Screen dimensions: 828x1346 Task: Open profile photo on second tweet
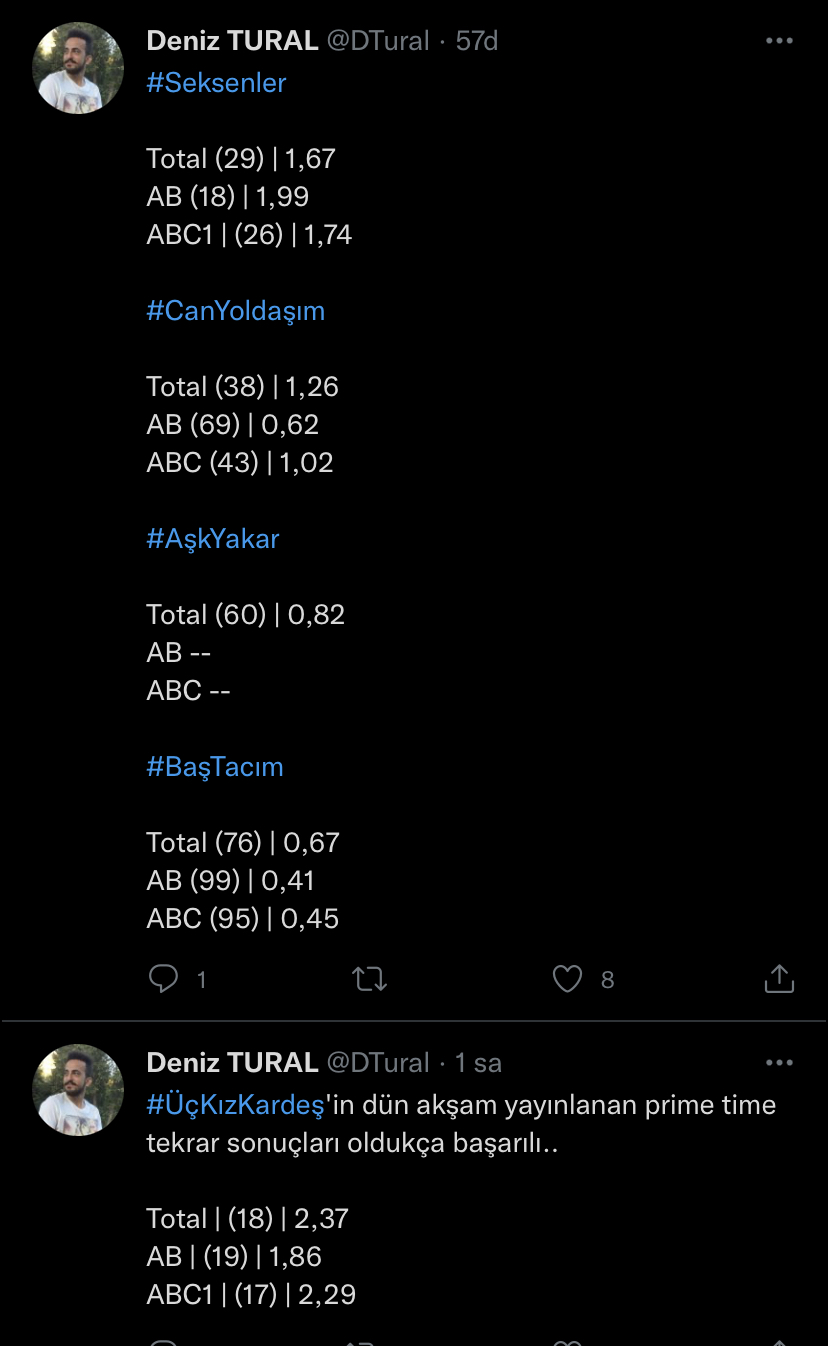pyautogui.click(x=78, y=1090)
